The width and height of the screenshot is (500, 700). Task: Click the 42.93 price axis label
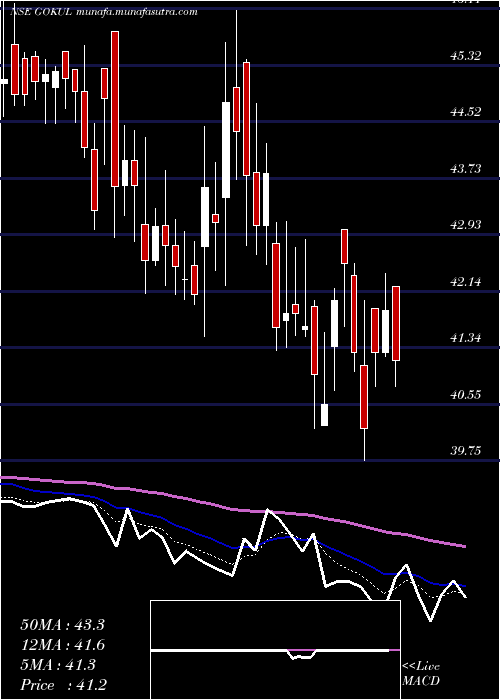pos(465,225)
